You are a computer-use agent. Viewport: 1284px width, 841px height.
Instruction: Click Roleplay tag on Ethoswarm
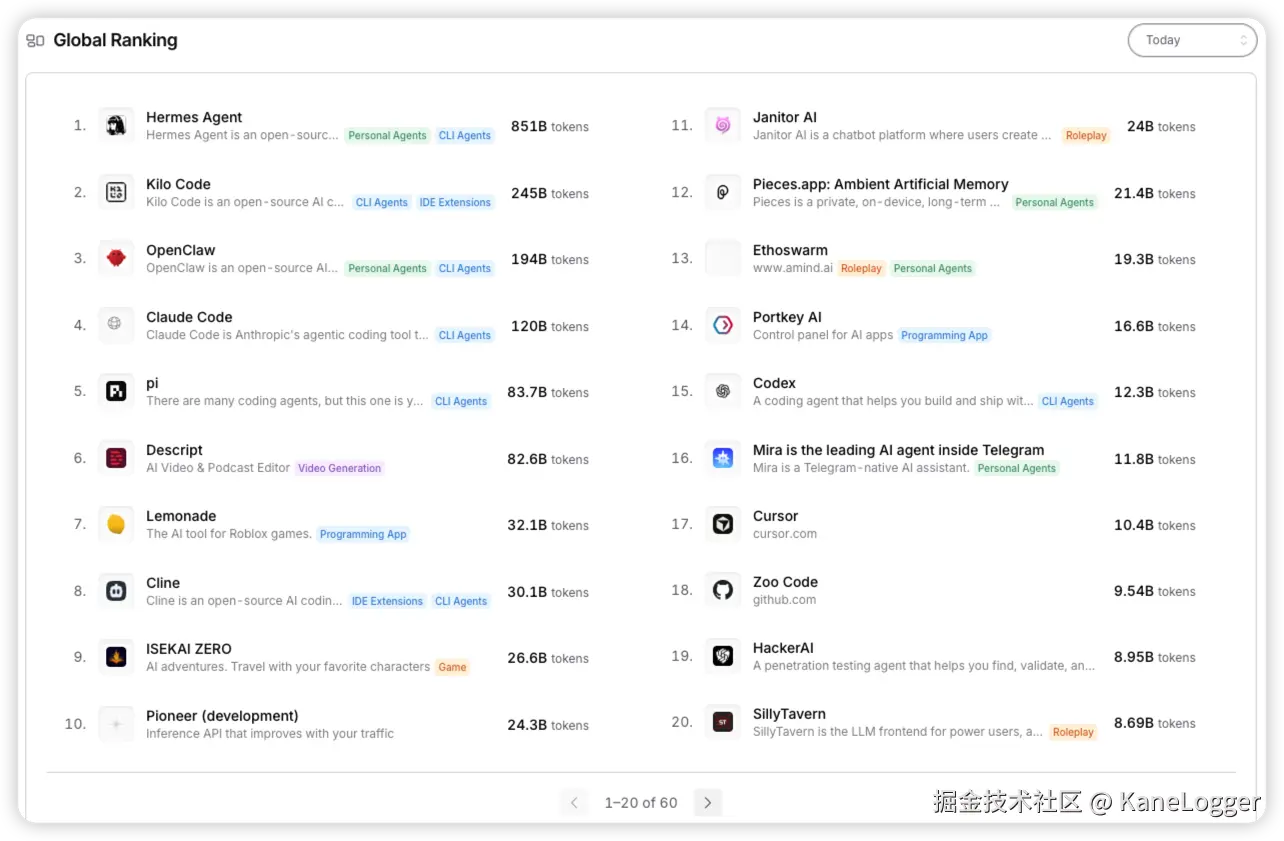point(861,268)
